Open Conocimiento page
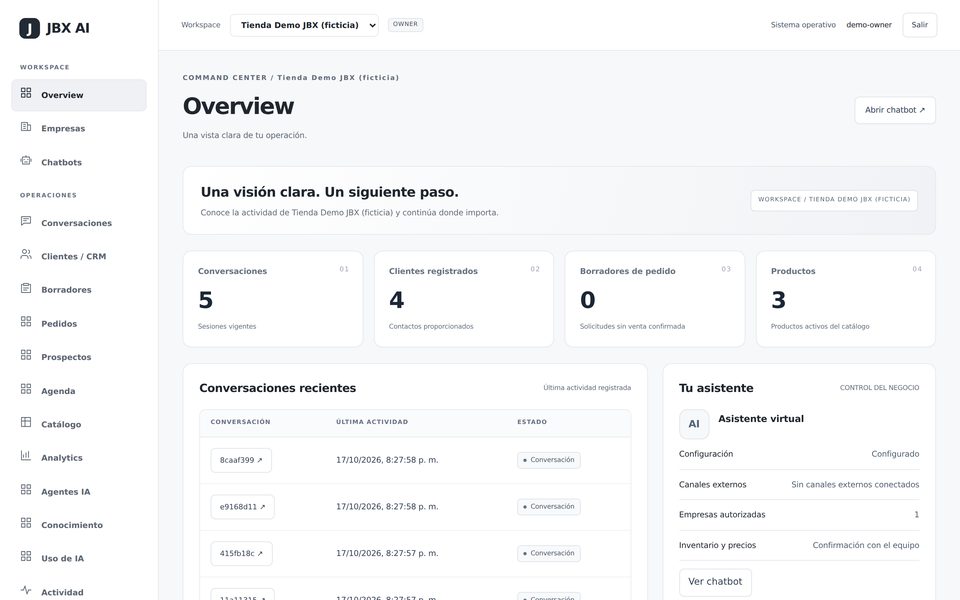The image size is (960, 600). pos(79,525)
